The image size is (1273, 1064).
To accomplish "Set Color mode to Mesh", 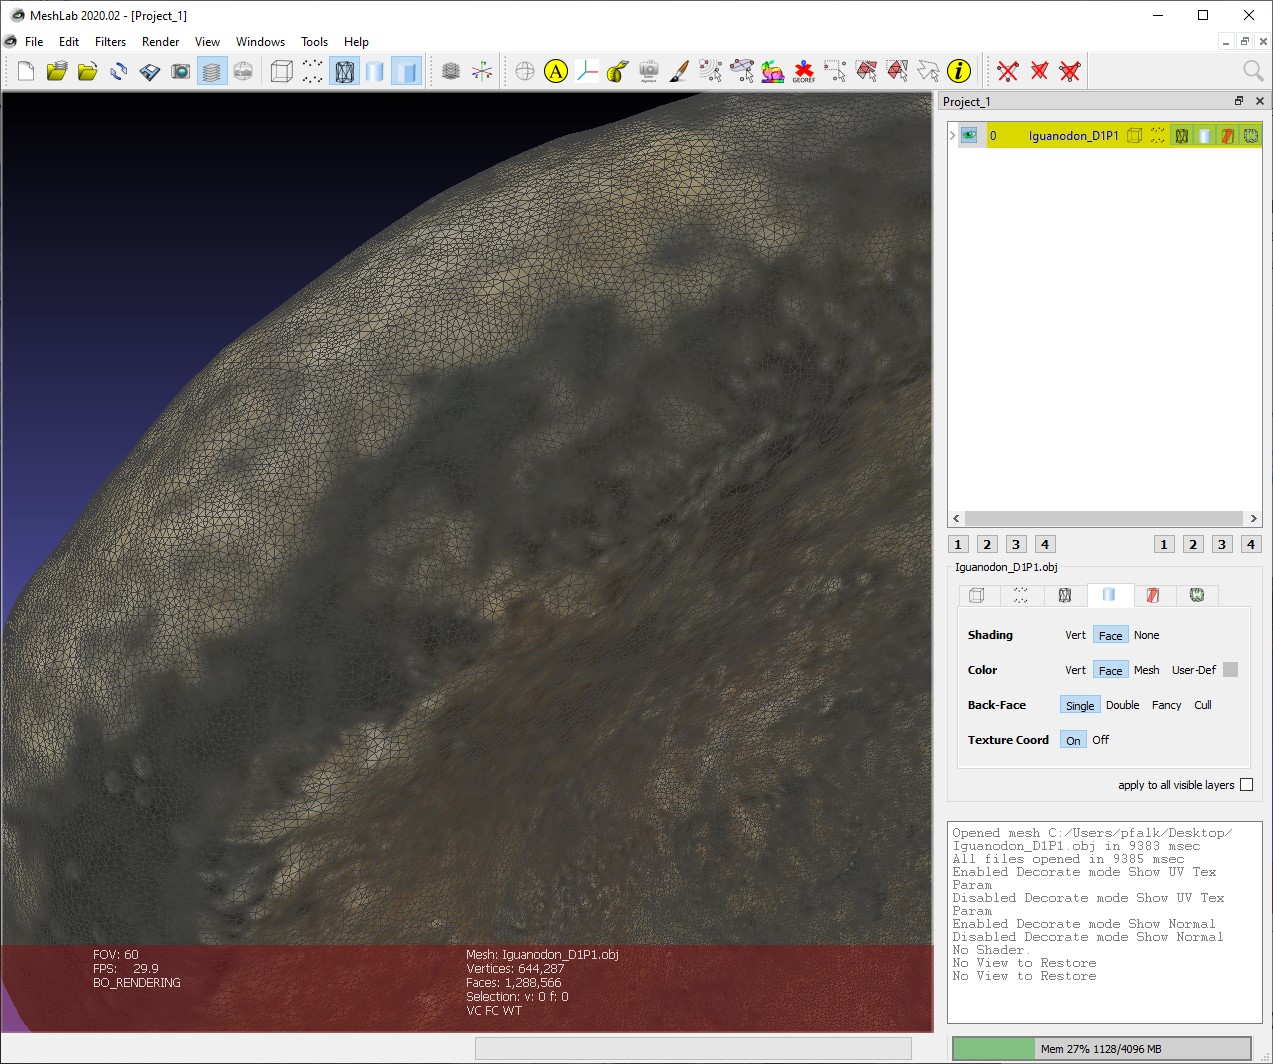I will click(1146, 670).
